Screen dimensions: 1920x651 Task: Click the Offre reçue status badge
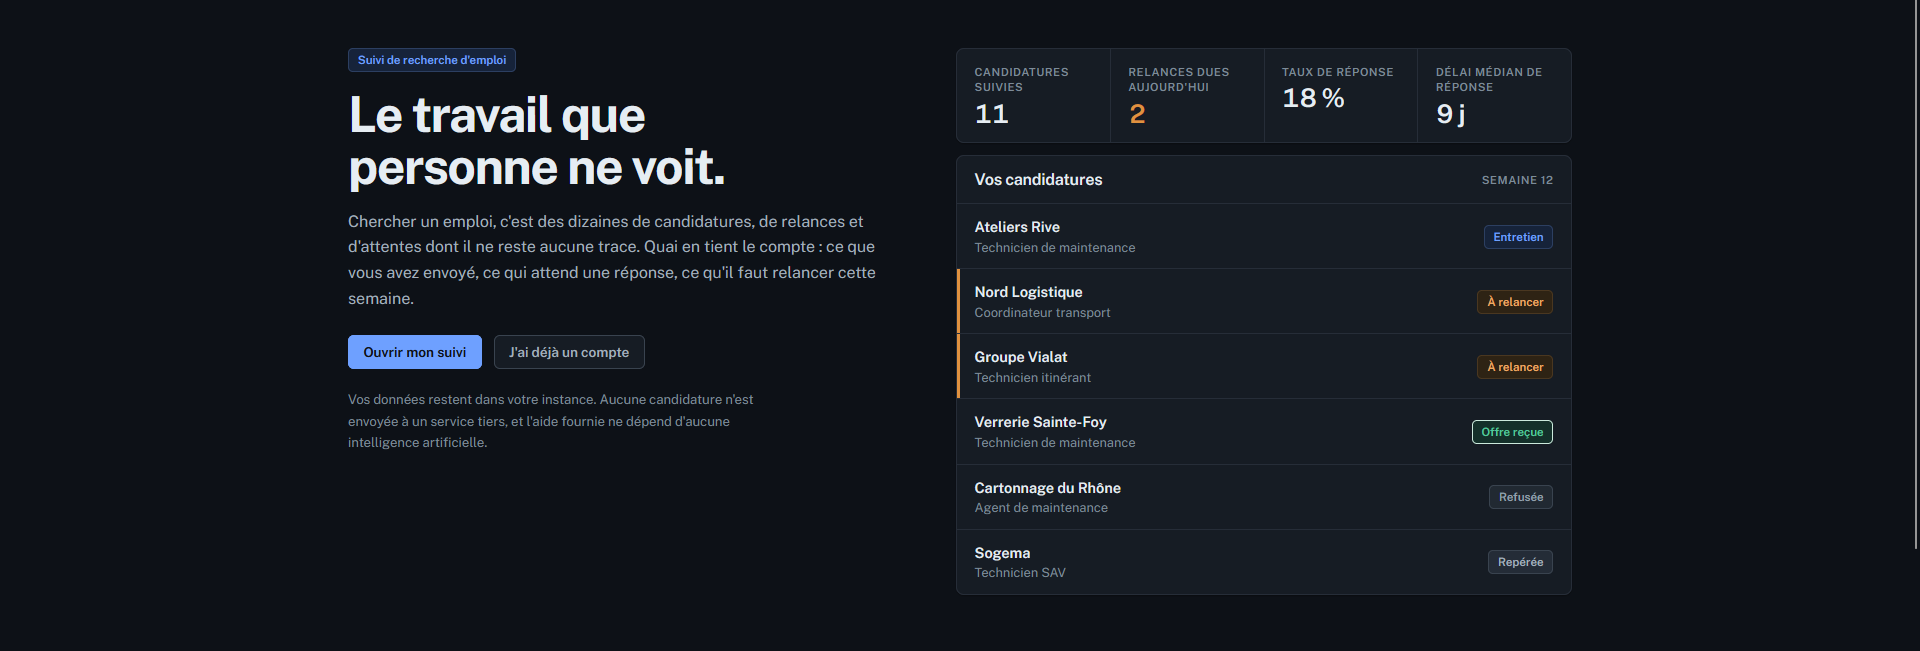coord(1512,432)
